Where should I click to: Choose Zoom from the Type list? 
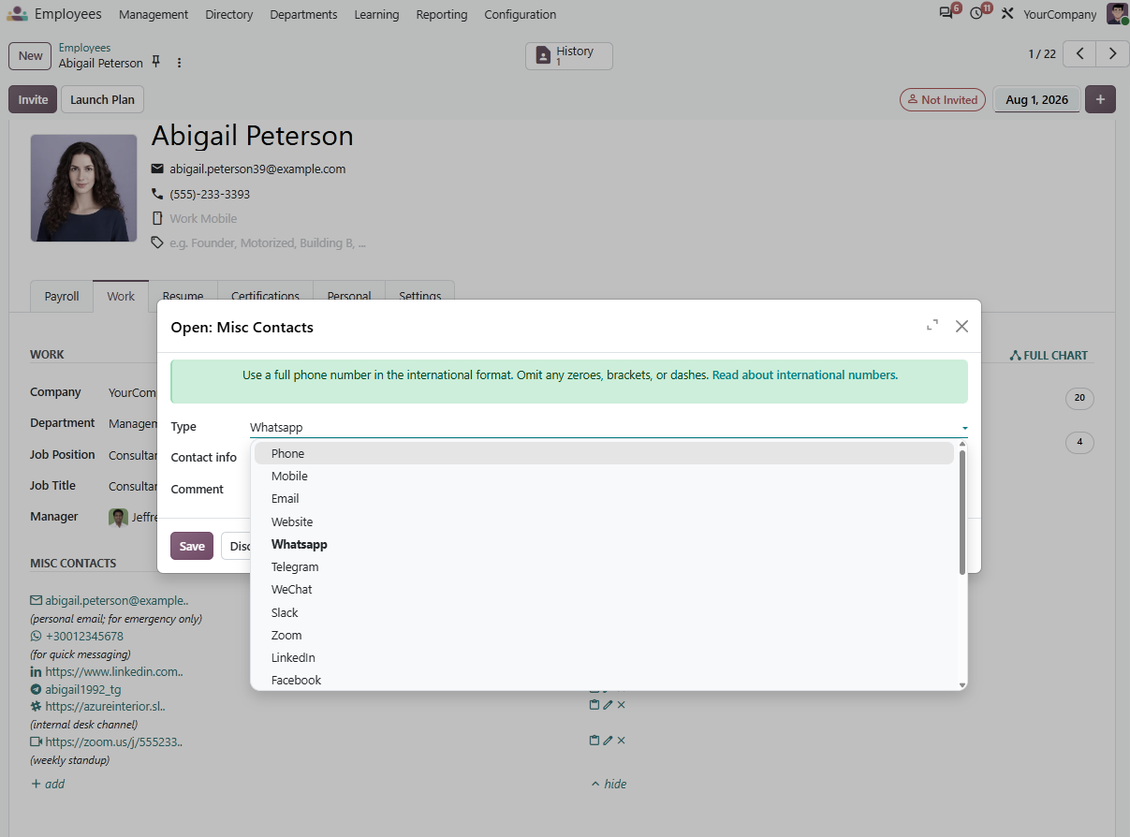[x=604, y=635]
